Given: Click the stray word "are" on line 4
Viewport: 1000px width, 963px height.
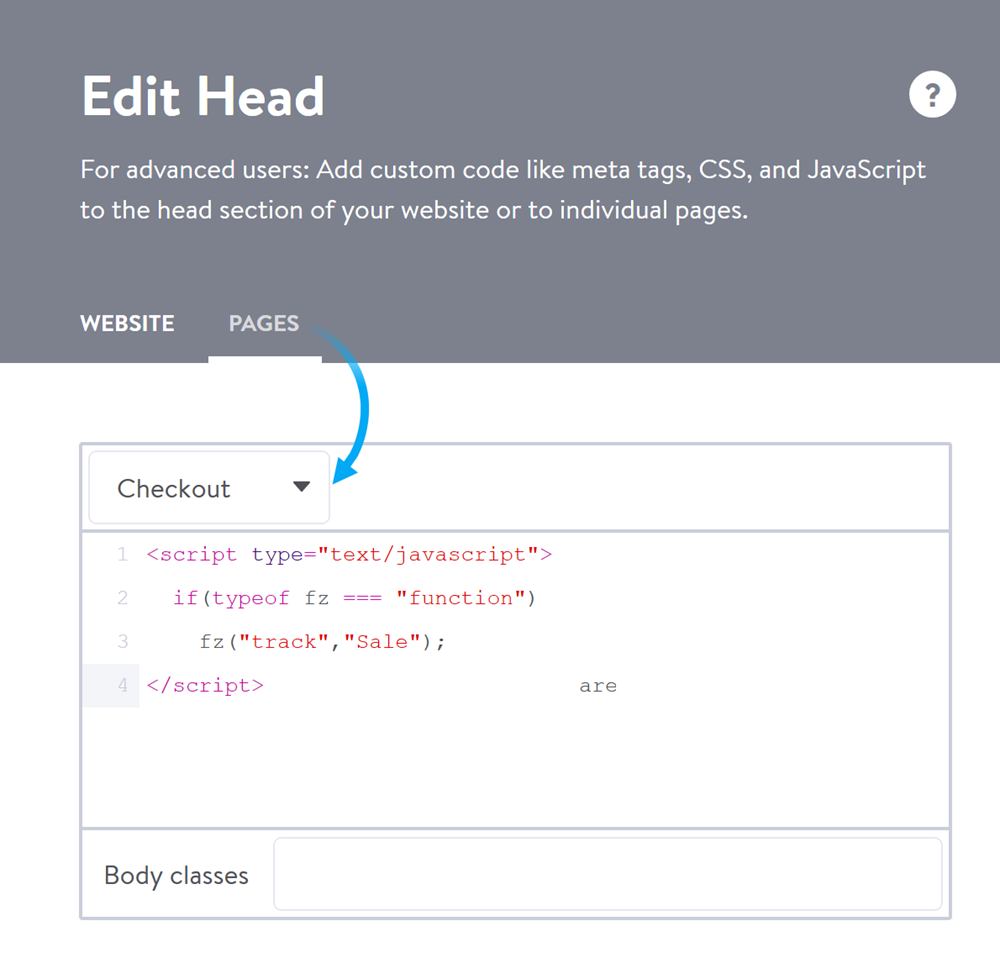Looking at the screenshot, I should [x=598, y=686].
